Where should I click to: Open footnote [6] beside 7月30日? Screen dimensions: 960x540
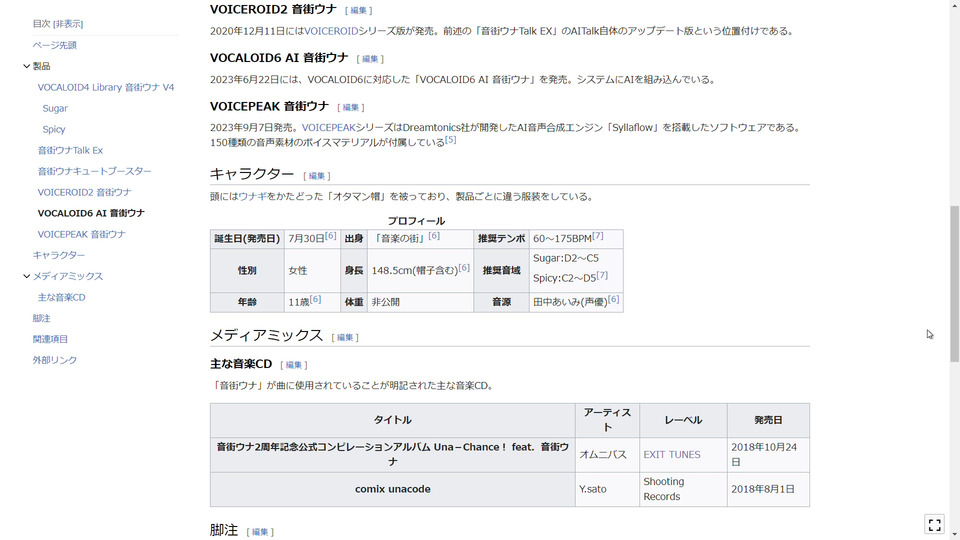click(x=331, y=236)
